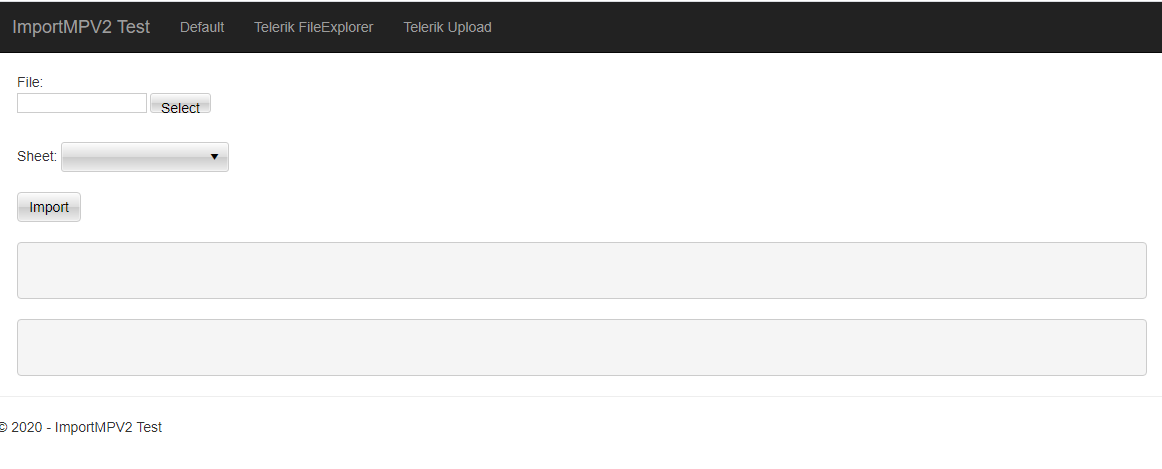Viewport: 1162px width, 469px height.
Task: Click the Sheet: label text
Action: [x=37, y=156]
